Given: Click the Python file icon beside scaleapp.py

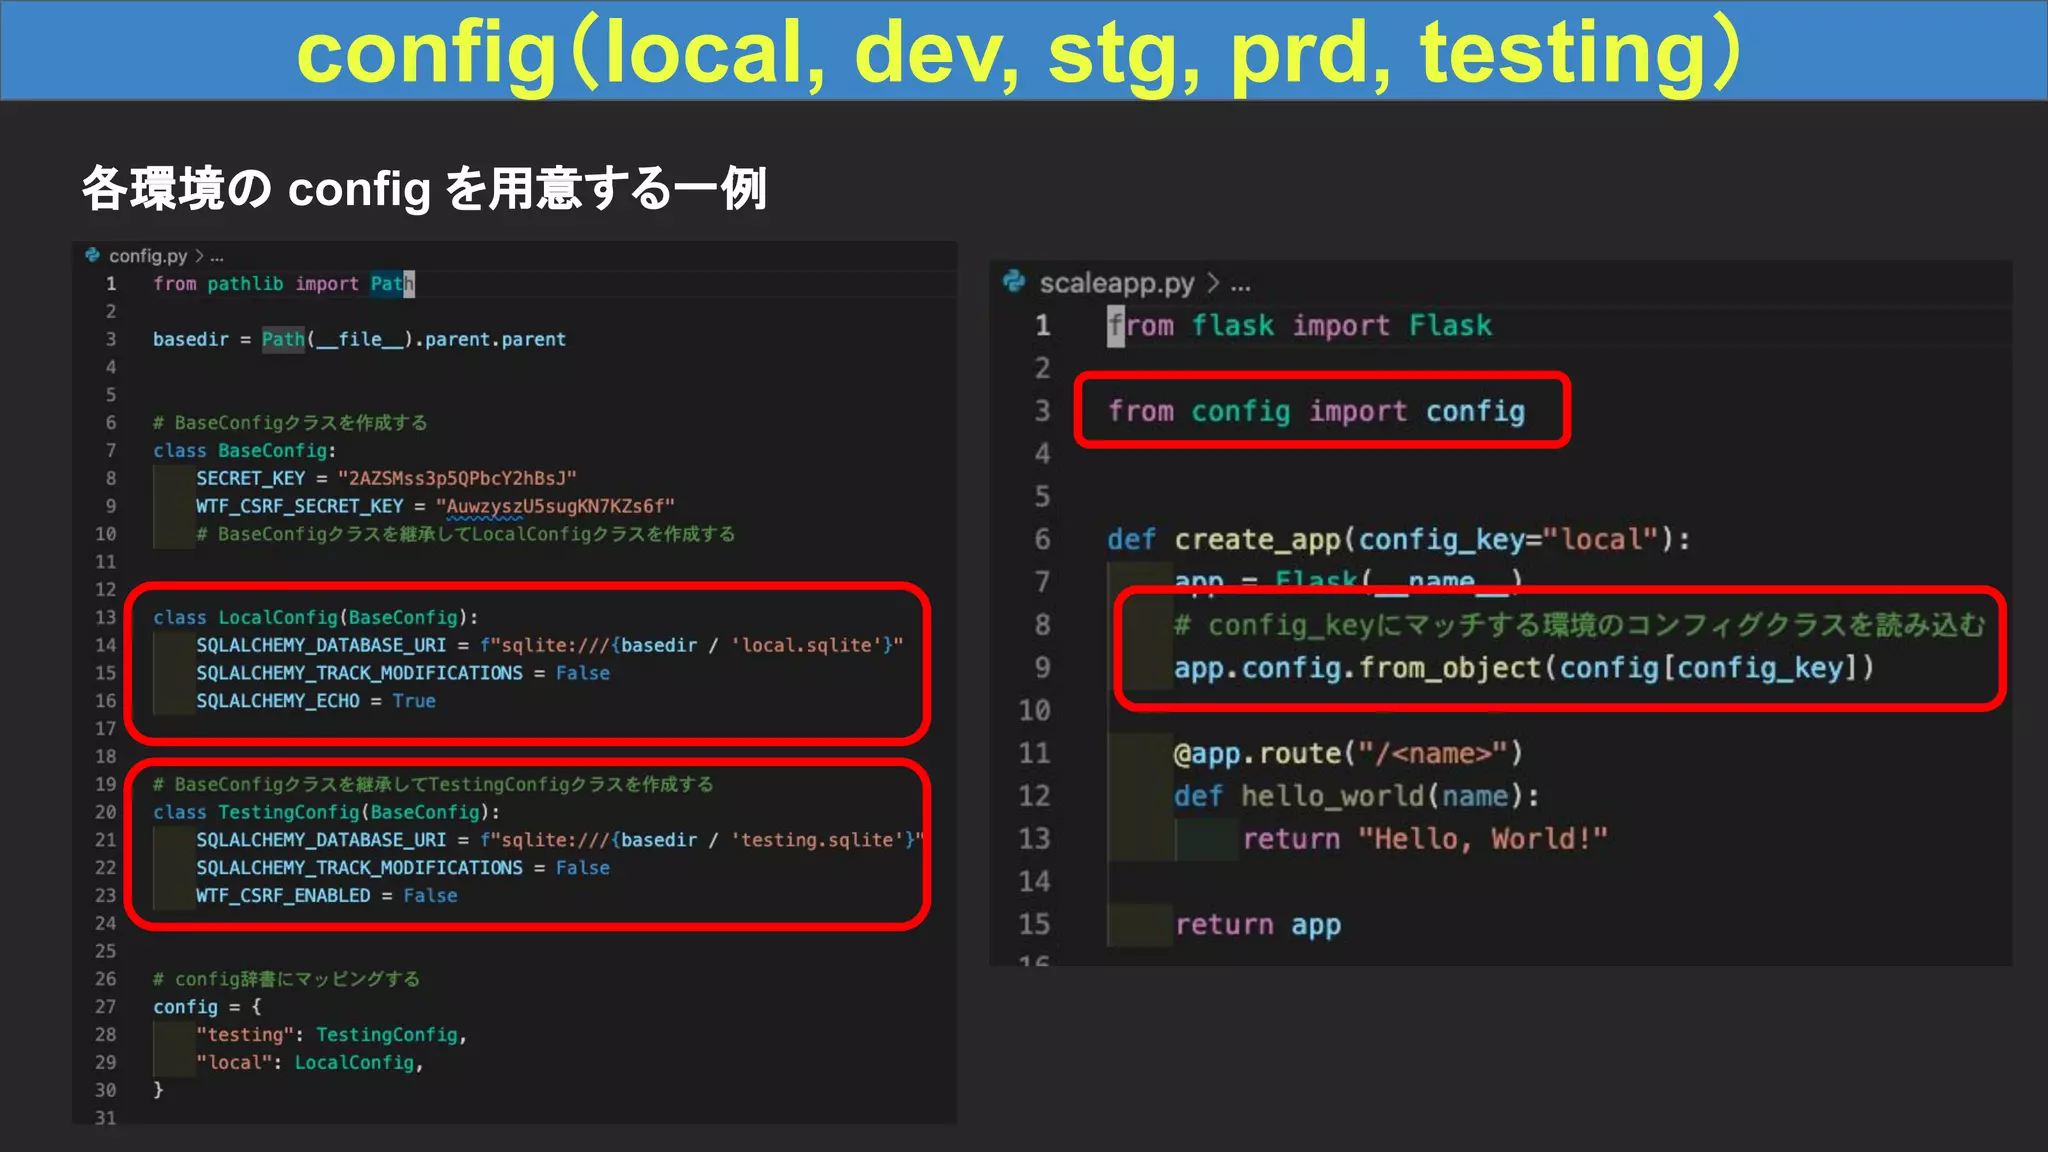Looking at the screenshot, I should pyautogui.click(x=1014, y=282).
